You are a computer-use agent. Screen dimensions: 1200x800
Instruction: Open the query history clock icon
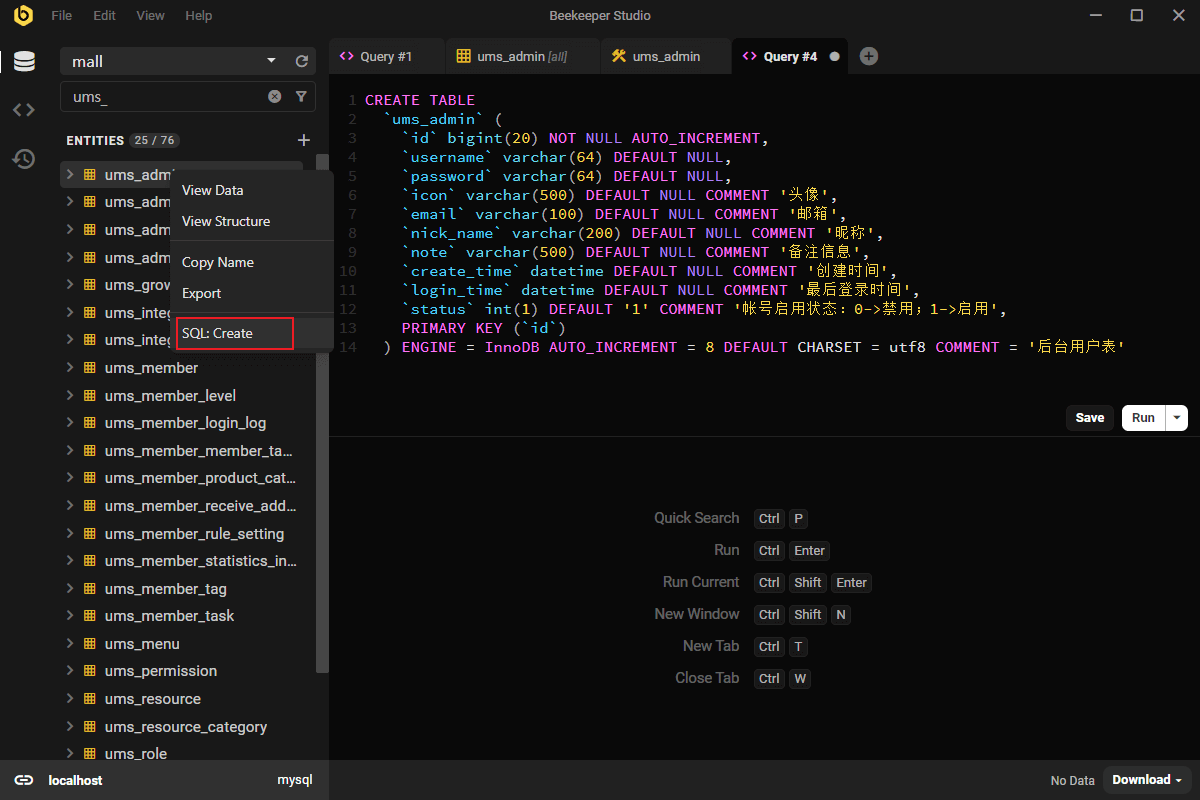(x=24, y=159)
